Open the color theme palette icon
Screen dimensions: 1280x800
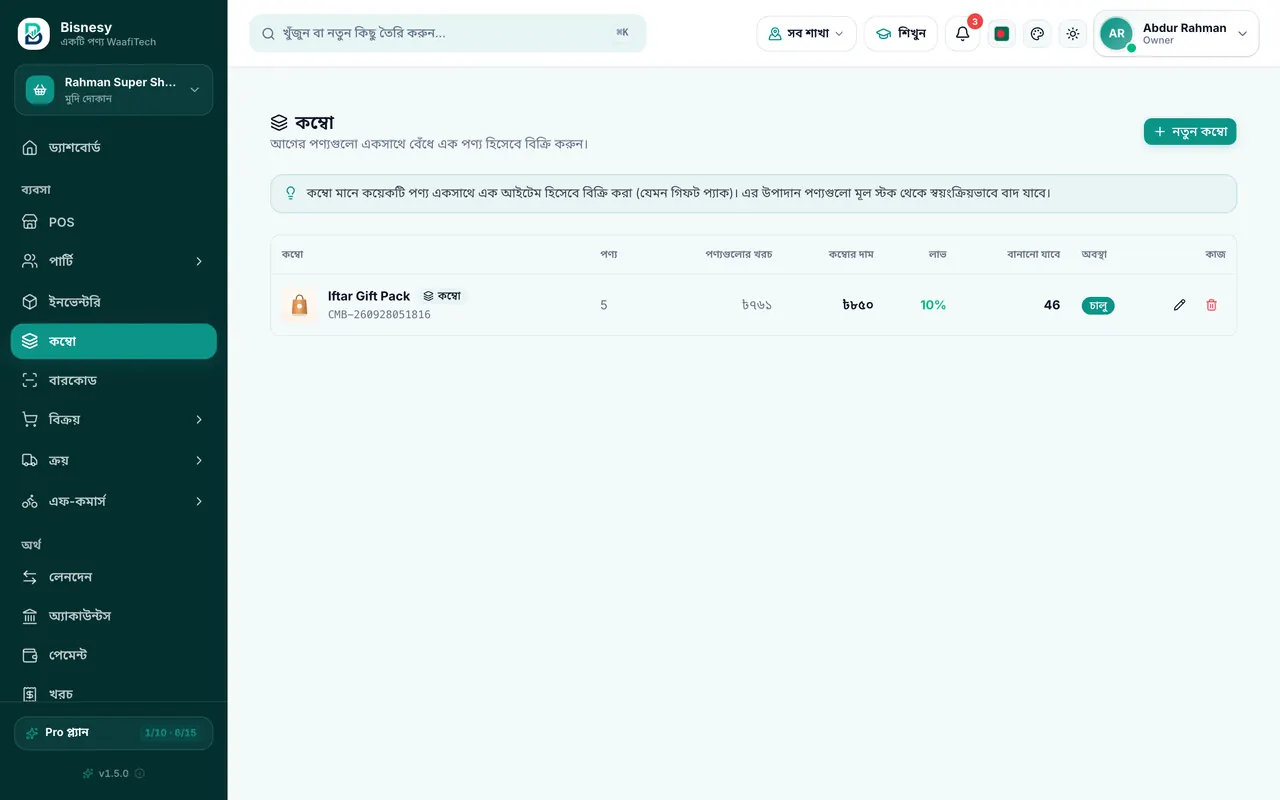[x=1037, y=33]
